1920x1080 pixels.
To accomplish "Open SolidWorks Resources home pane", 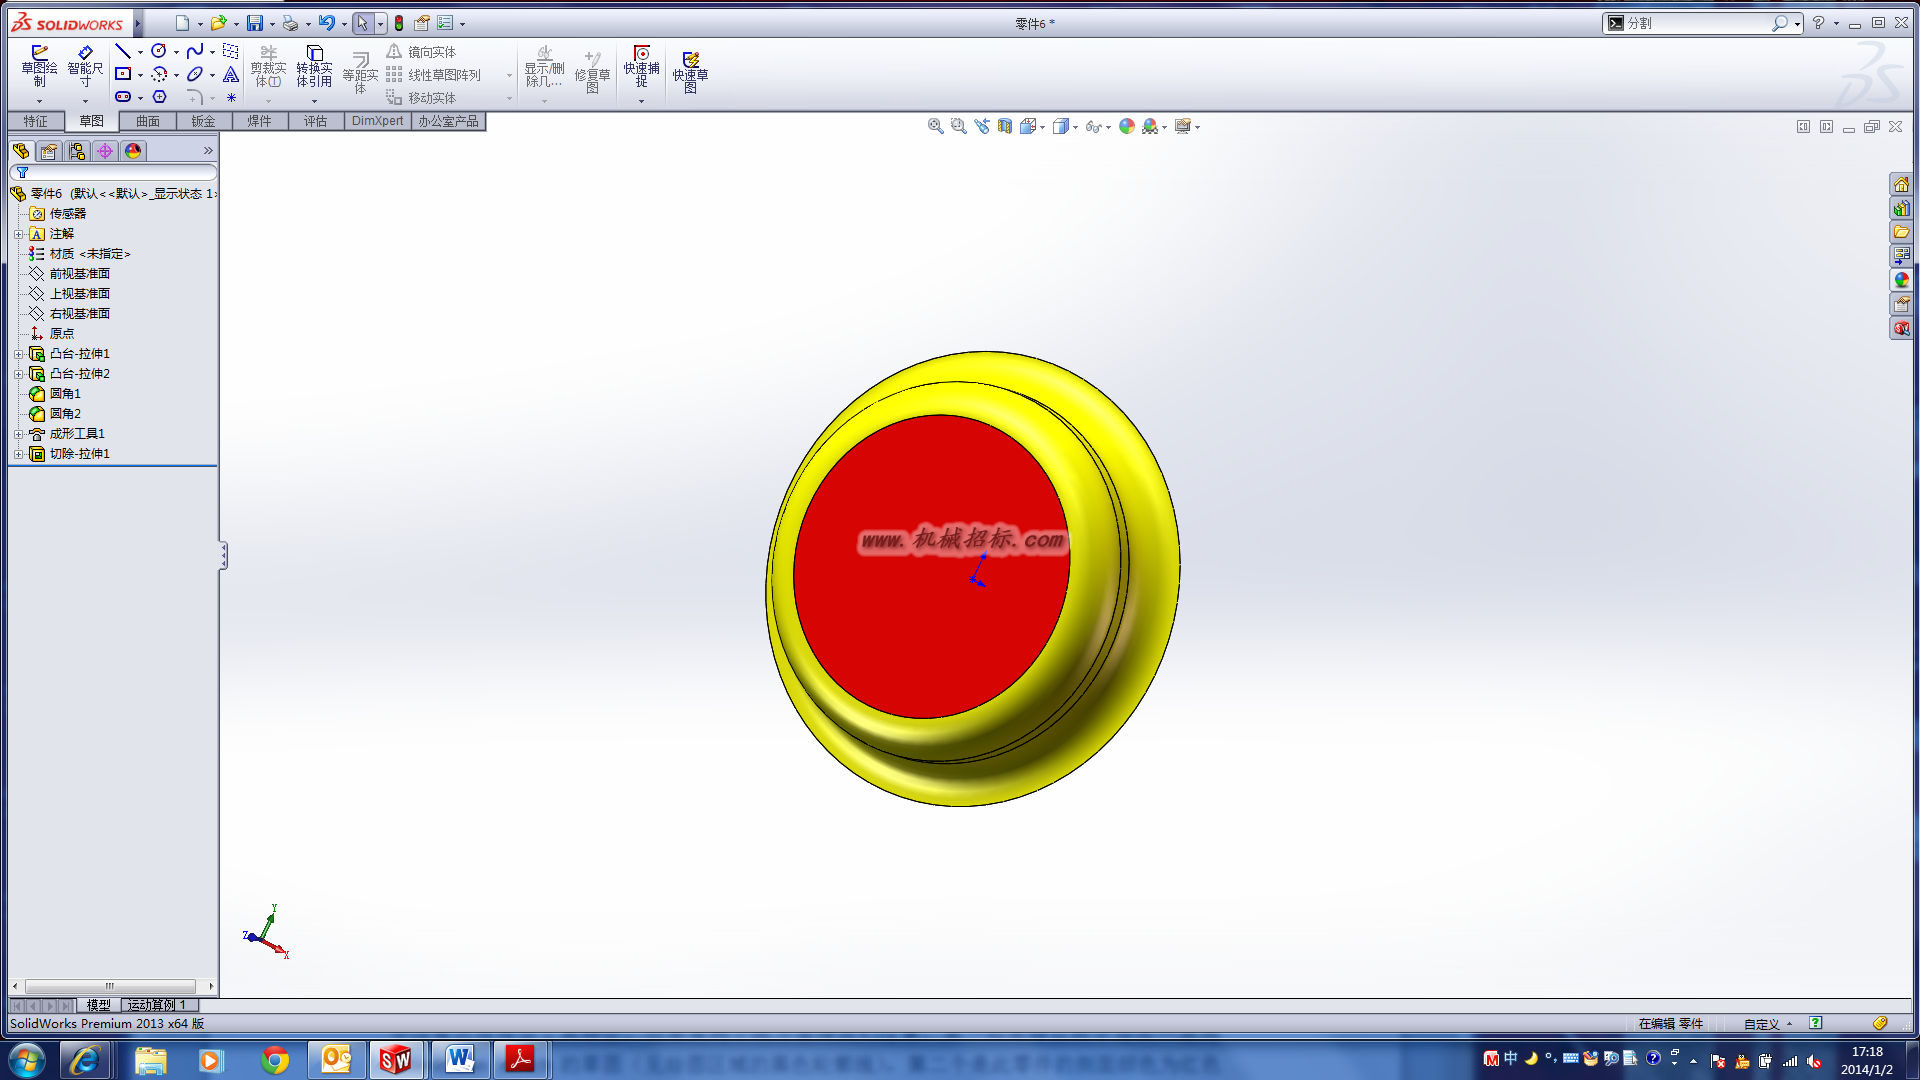I will pos(1901,185).
